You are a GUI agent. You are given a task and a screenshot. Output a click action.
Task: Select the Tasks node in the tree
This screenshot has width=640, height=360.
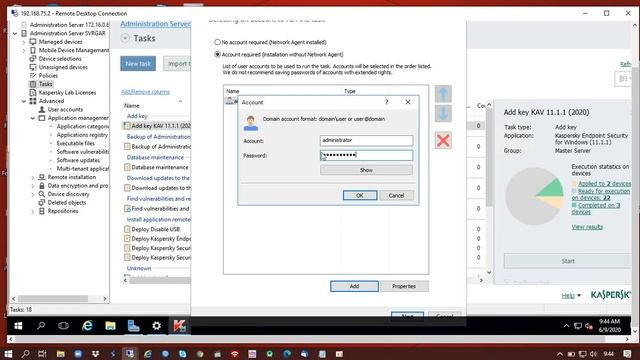pos(45,84)
